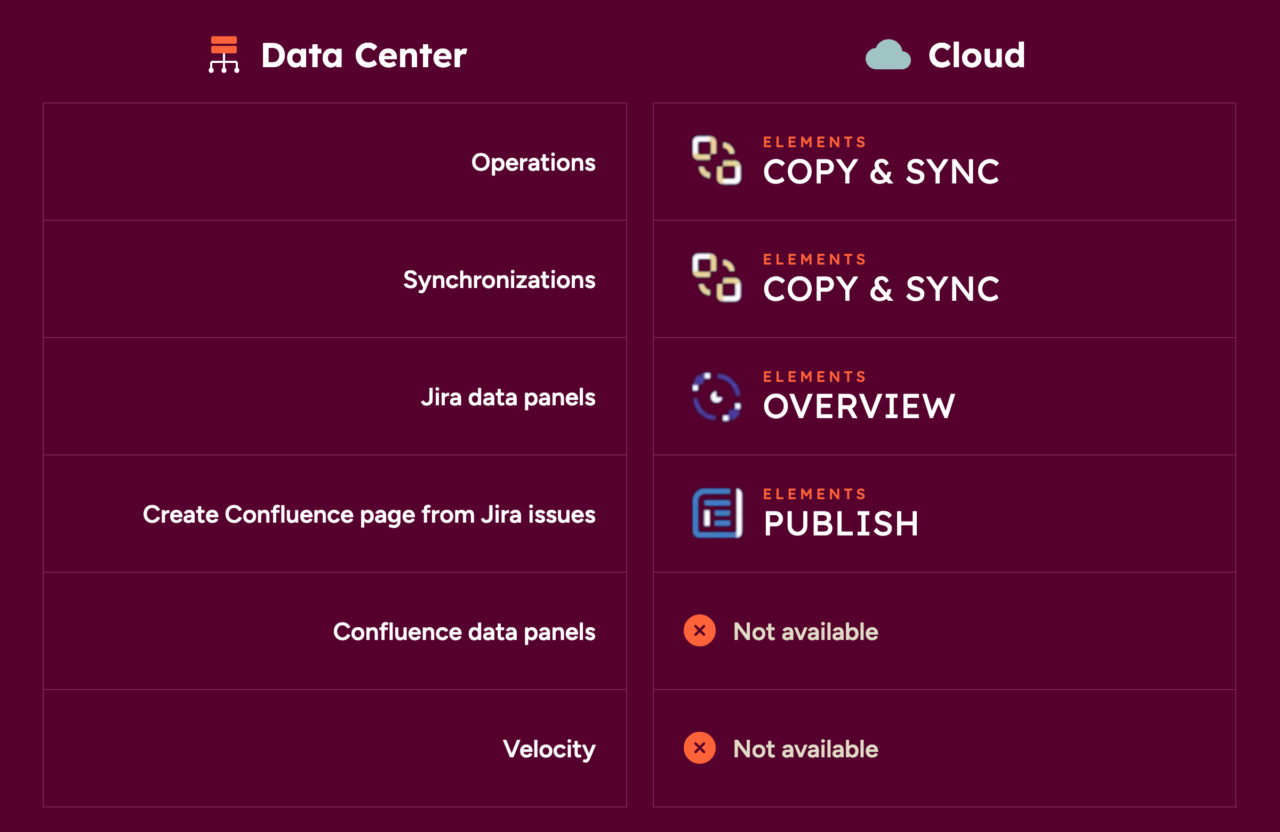Click 'Not available' text beside Confluence data panels
The height and width of the screenshot is (832, 1280).
tap(806, 632)
